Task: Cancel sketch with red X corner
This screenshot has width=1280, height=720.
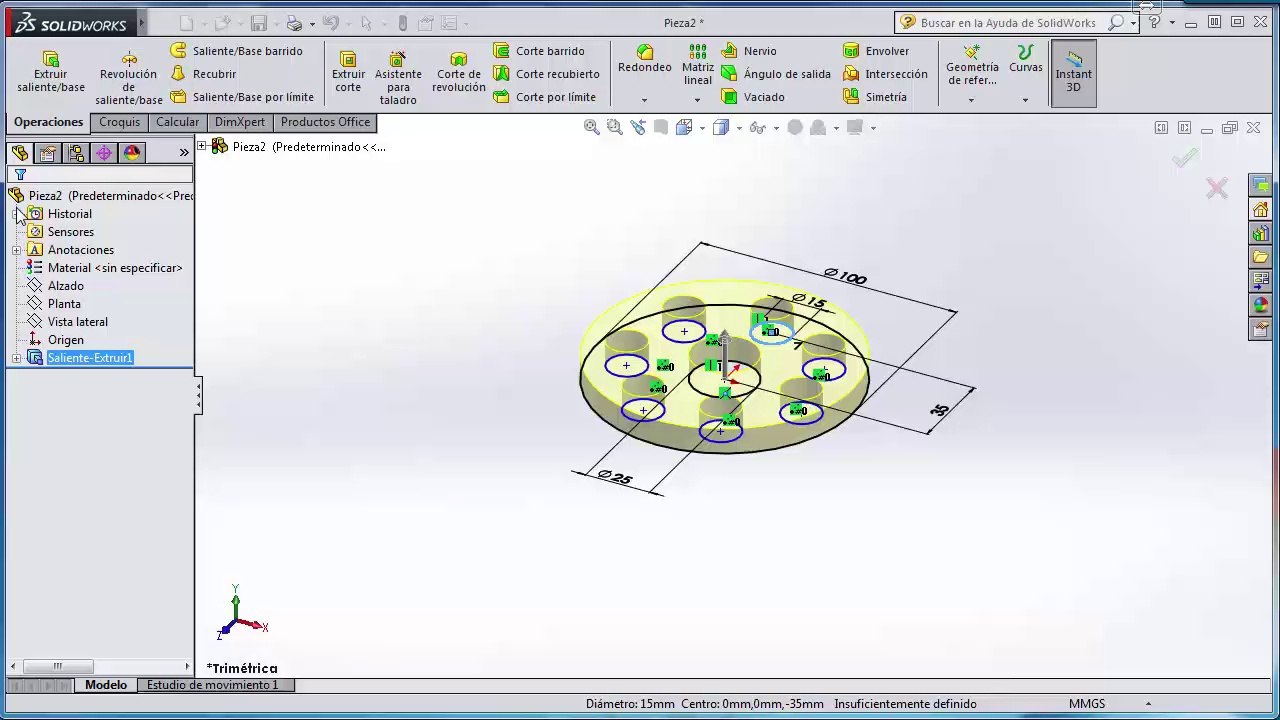Action: 1216,188
